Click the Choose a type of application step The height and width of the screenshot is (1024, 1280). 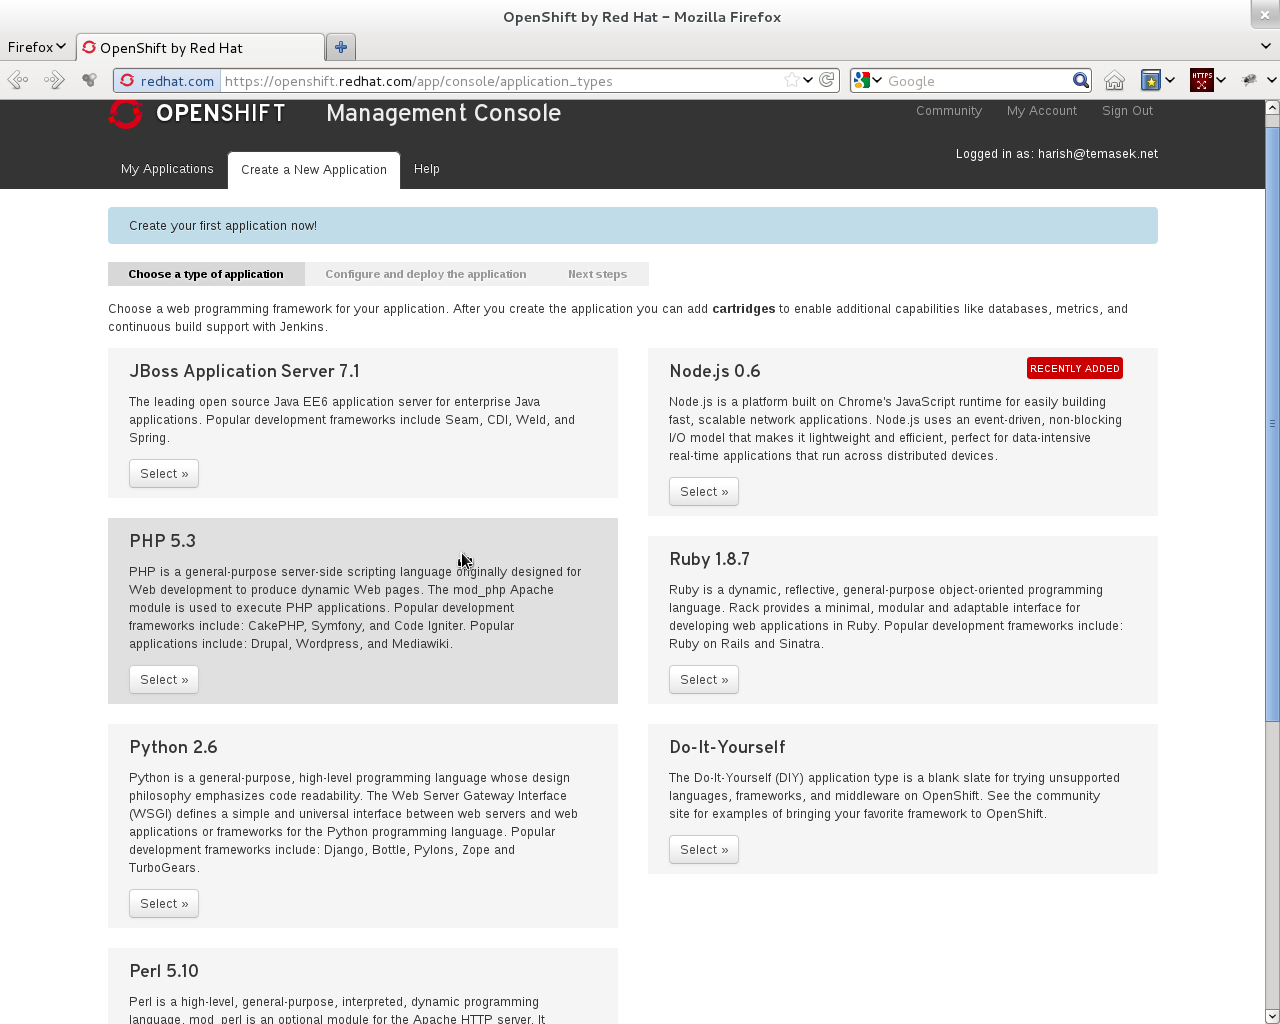click(x=206, y=274)
